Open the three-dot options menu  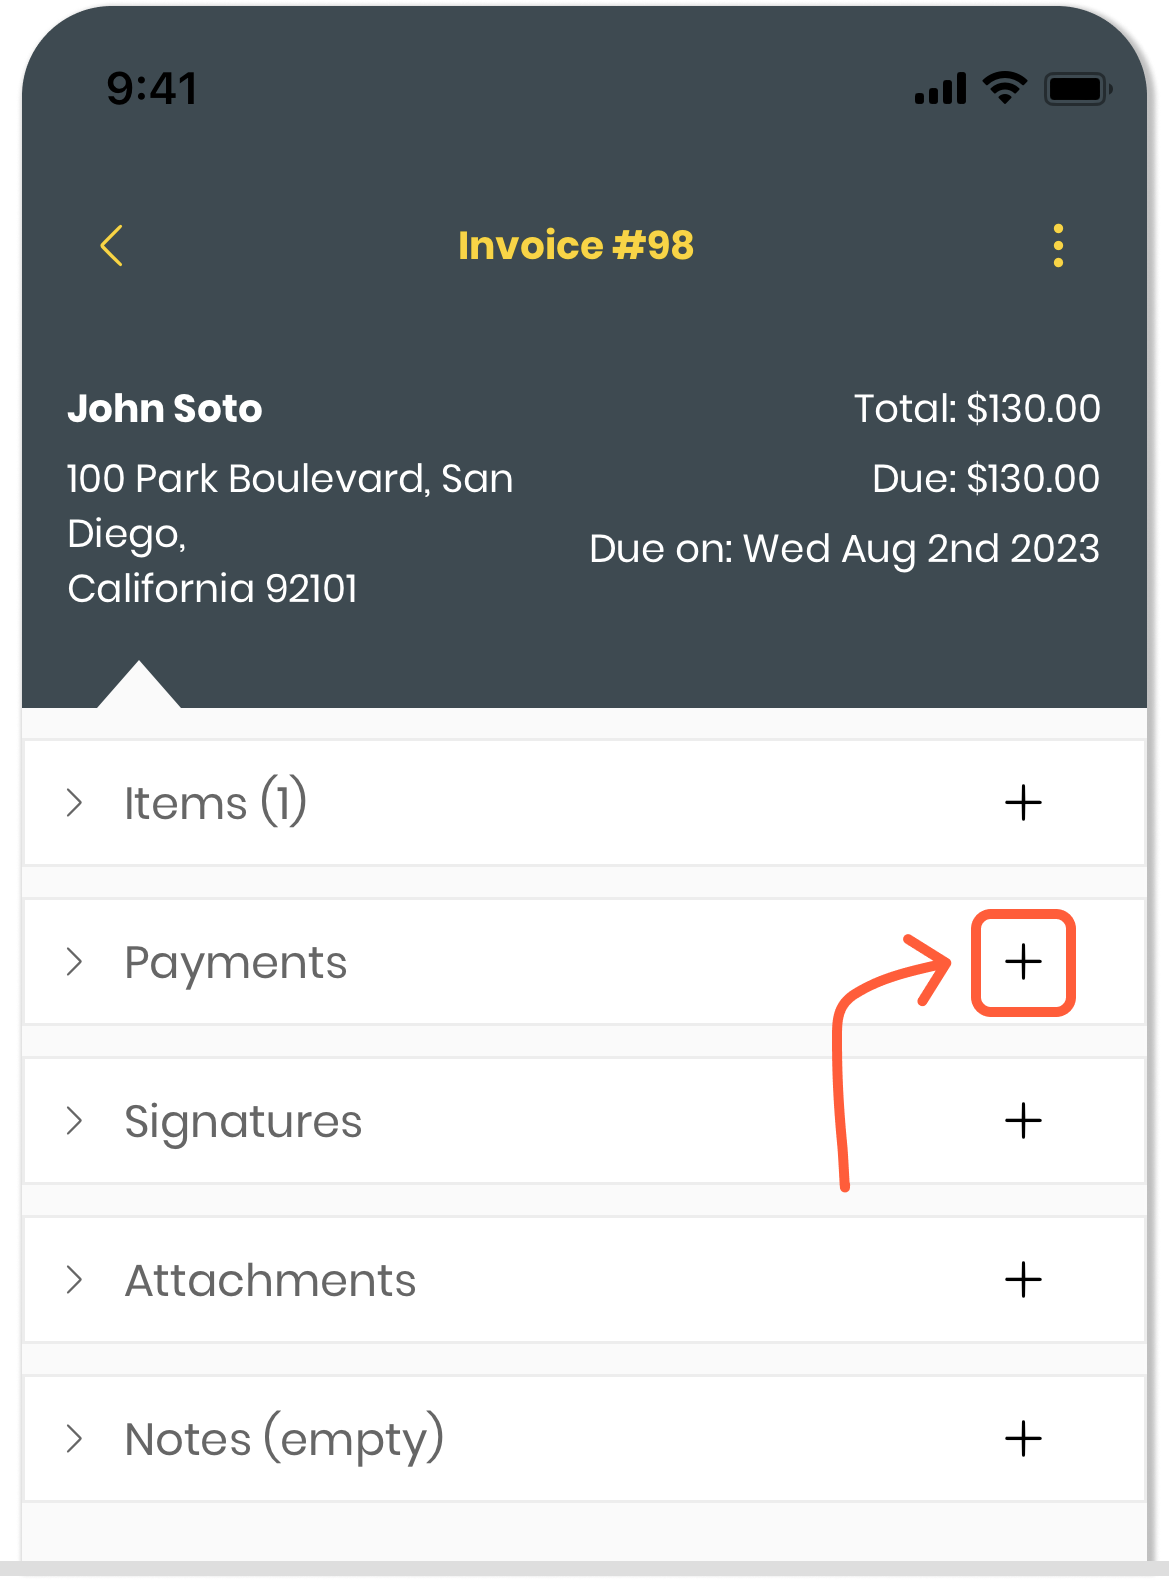click(x=1058, y=245)
